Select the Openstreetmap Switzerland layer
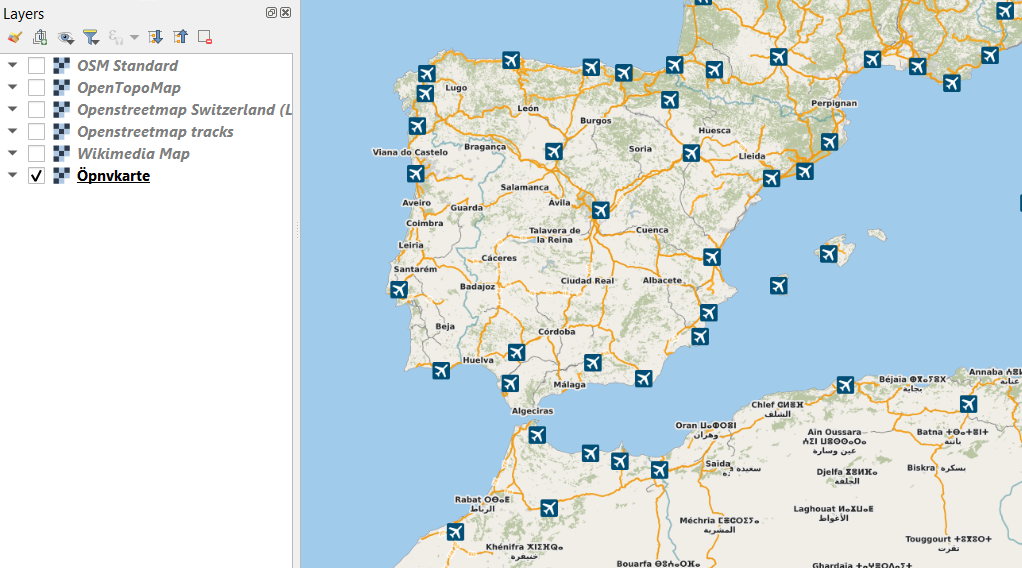The image size is (1022, 568). [184, 110]
